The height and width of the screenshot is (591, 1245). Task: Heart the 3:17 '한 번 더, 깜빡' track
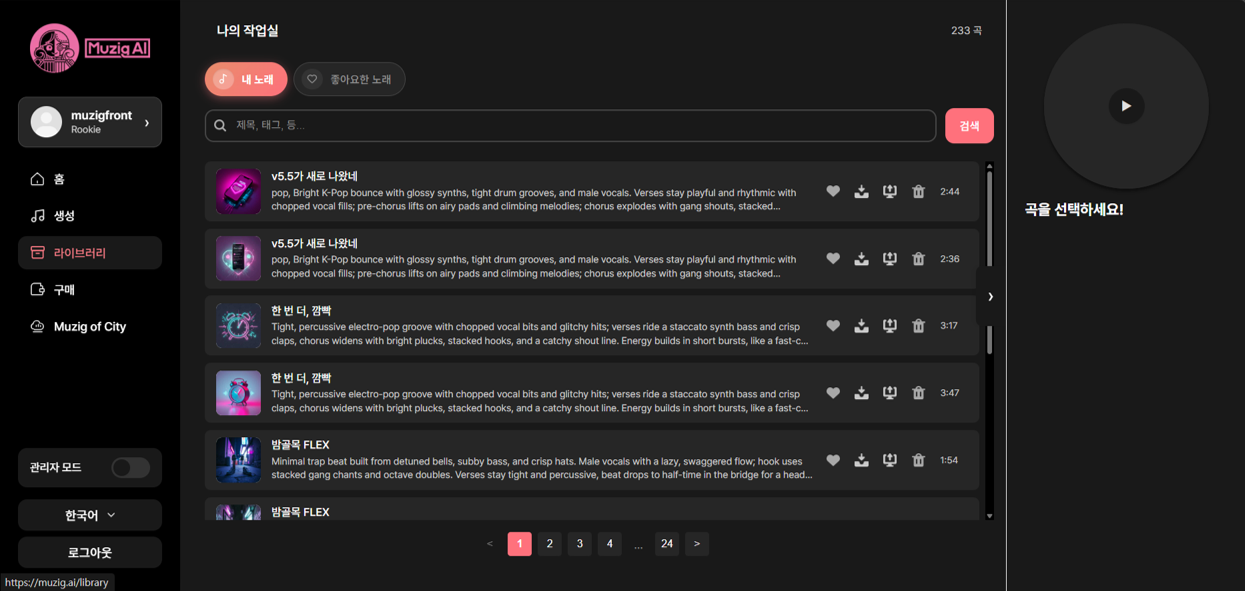coord(833,325)
